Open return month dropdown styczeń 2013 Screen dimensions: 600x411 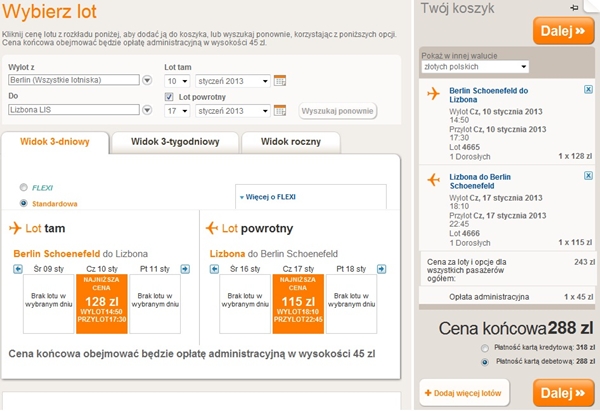click(233, 111)
